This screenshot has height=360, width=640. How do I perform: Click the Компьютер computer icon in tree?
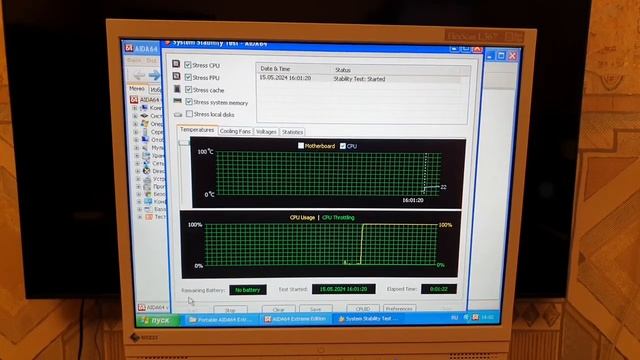[144, 108]
